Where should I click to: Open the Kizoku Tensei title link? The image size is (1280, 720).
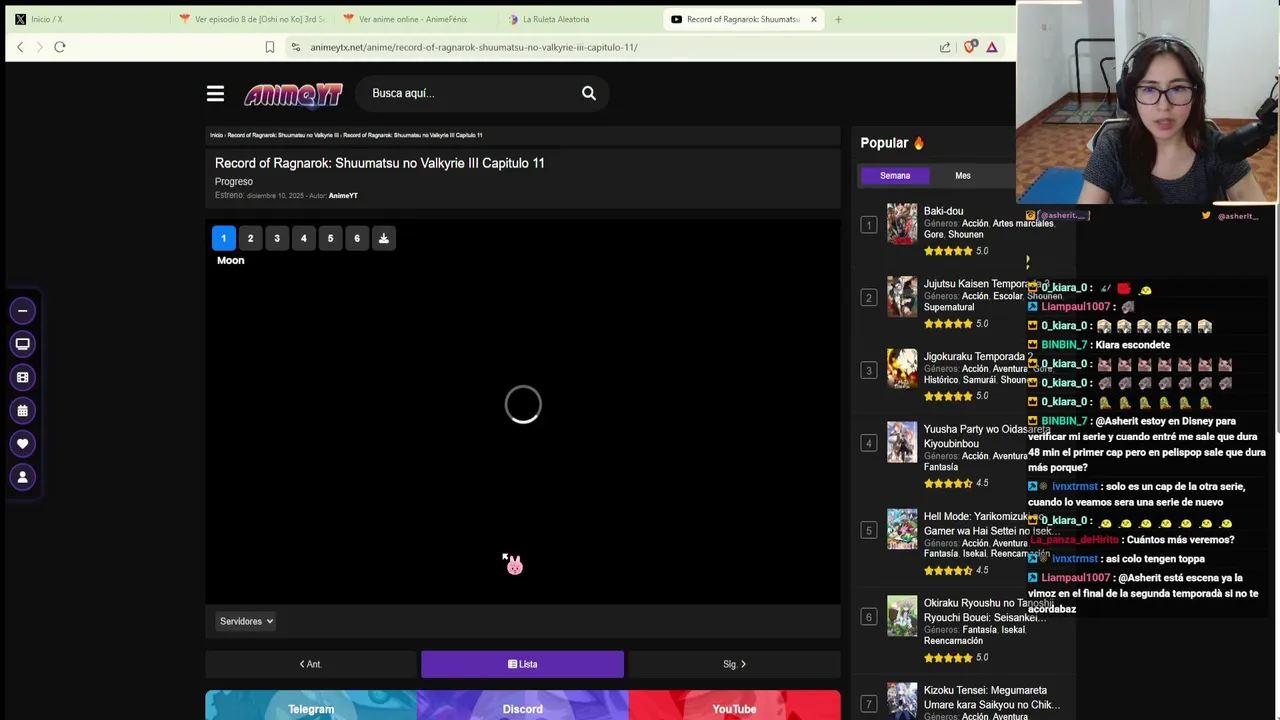991,697
